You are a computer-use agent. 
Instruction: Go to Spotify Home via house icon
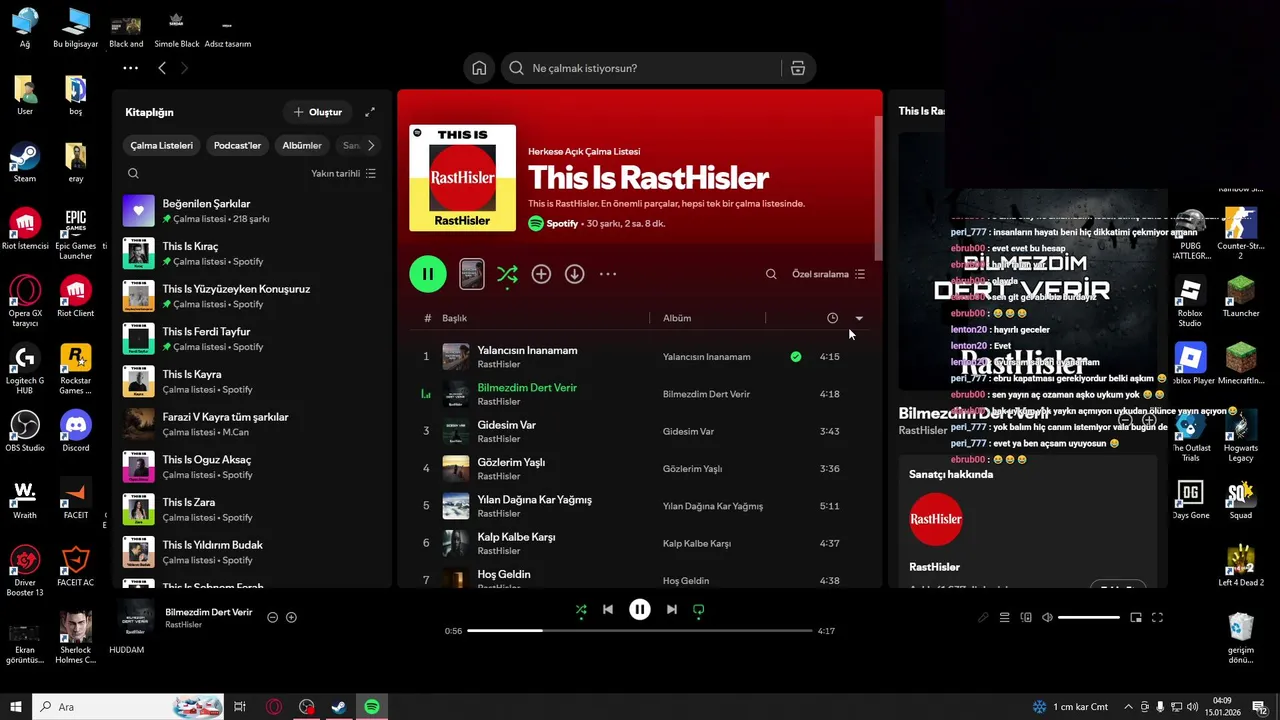pyautogui.click(x=479, y=68)
